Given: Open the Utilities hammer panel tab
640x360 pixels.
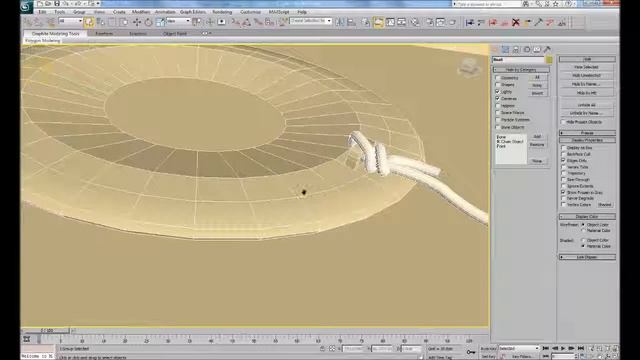Looking at the screenshot, I should click(x=547, y=49).
